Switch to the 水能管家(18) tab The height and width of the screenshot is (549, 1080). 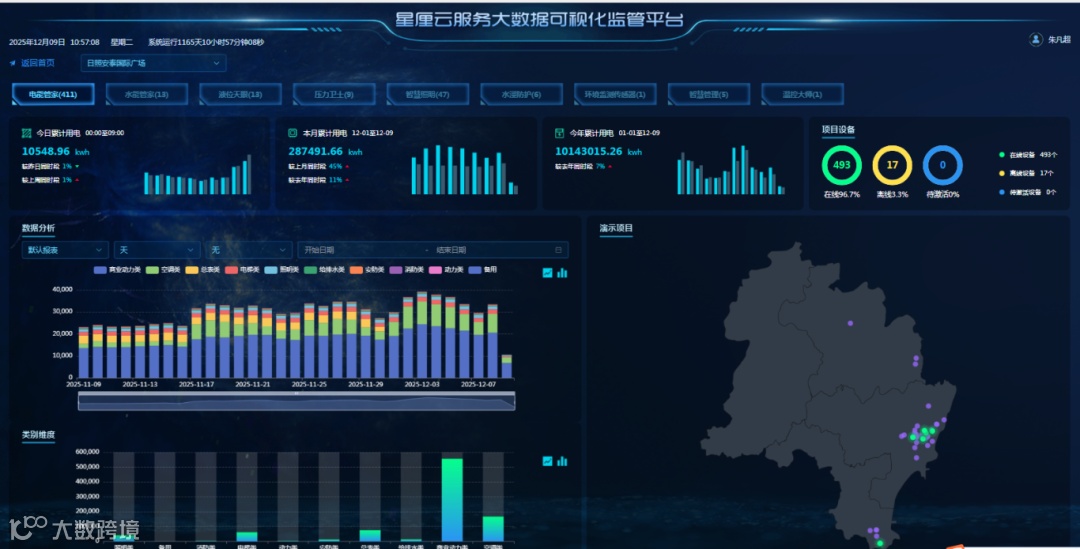(x=147, y=94)
